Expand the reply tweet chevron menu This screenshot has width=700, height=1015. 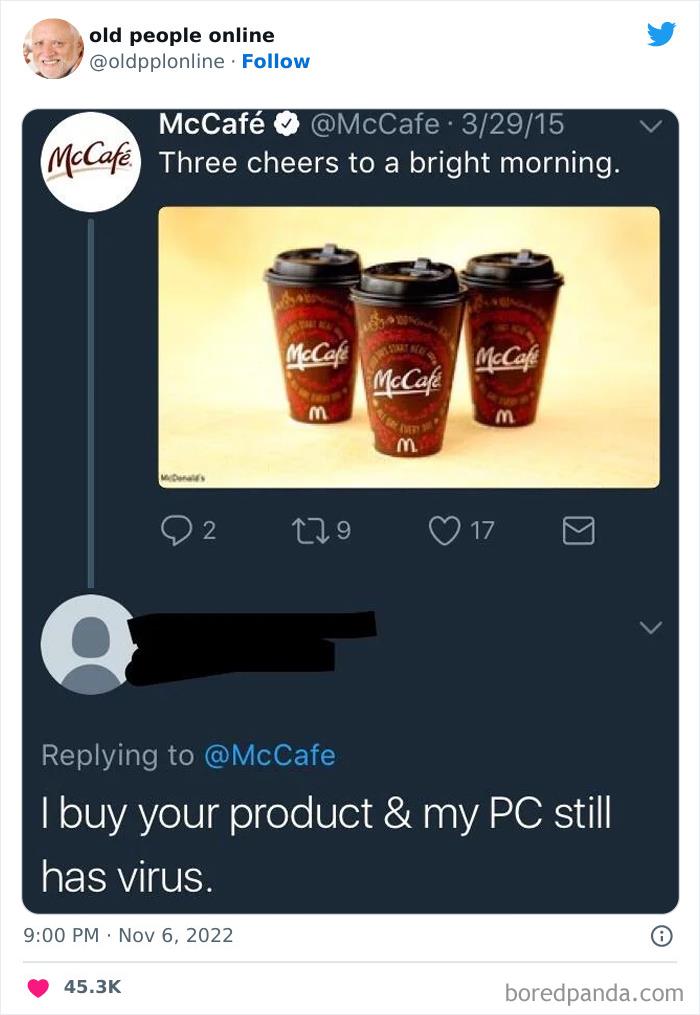(651, 627)
